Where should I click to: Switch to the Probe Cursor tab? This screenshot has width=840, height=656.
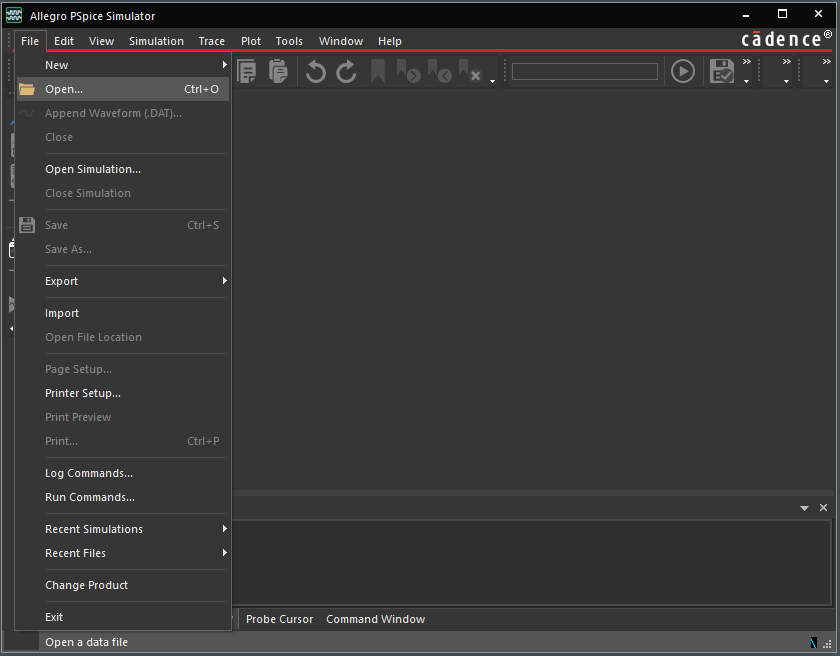(279, 619)
